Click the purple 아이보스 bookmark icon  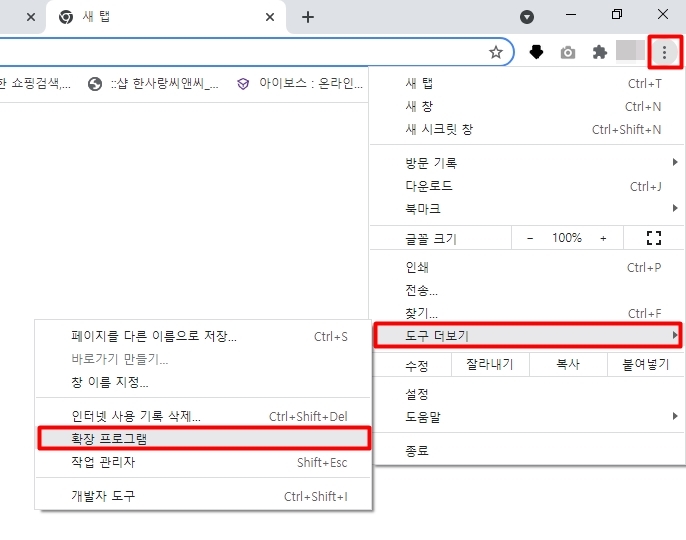coord(243,84)
